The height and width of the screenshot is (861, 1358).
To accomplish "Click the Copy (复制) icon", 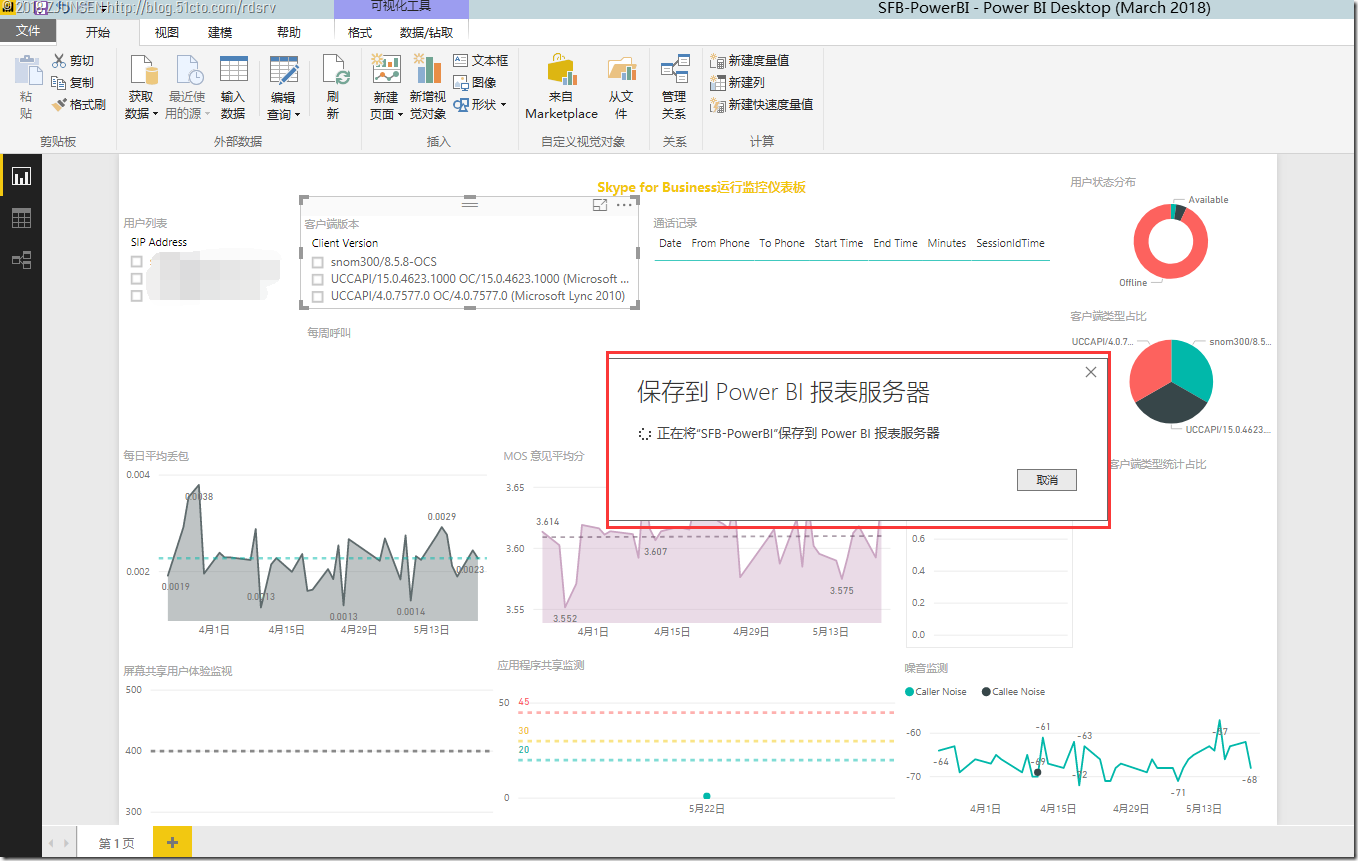I will coord(58,83).
